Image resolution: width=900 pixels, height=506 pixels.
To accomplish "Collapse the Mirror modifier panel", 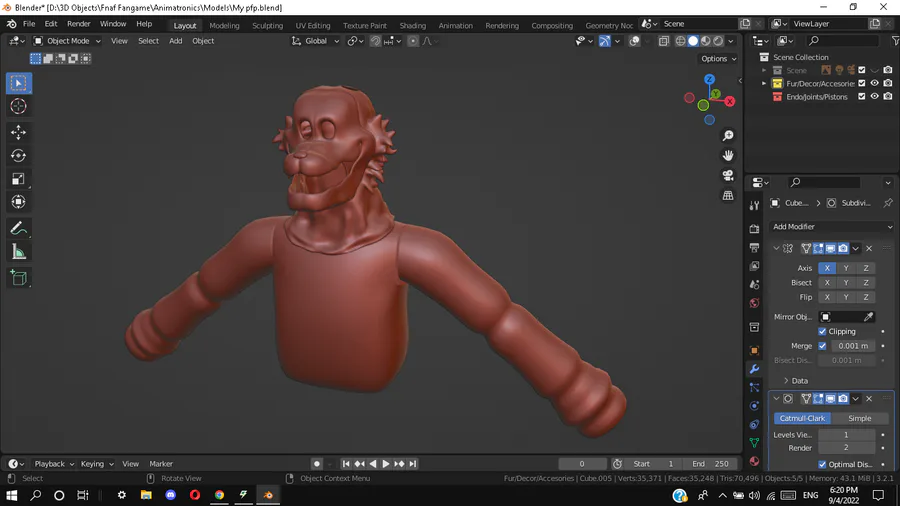I will [776, 248].
